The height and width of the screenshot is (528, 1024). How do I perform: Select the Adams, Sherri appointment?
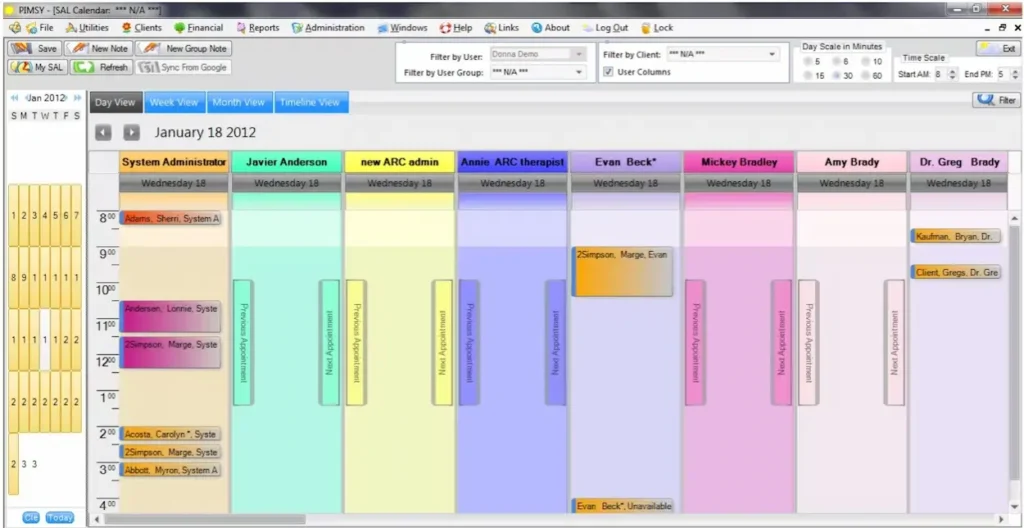(x=170, y=219)
